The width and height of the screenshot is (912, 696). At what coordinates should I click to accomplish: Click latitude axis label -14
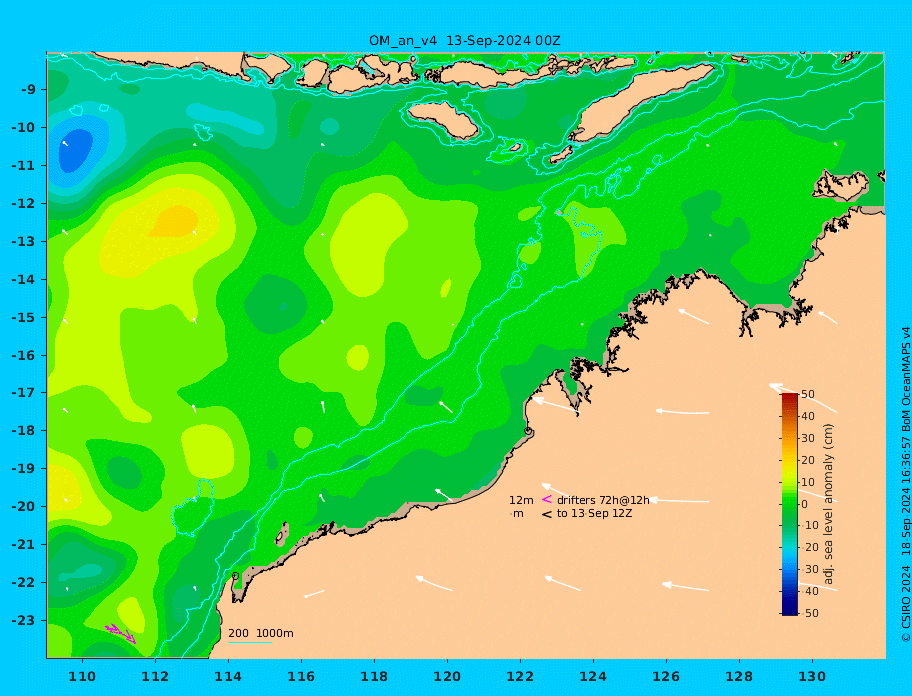(x=23, y=280)
